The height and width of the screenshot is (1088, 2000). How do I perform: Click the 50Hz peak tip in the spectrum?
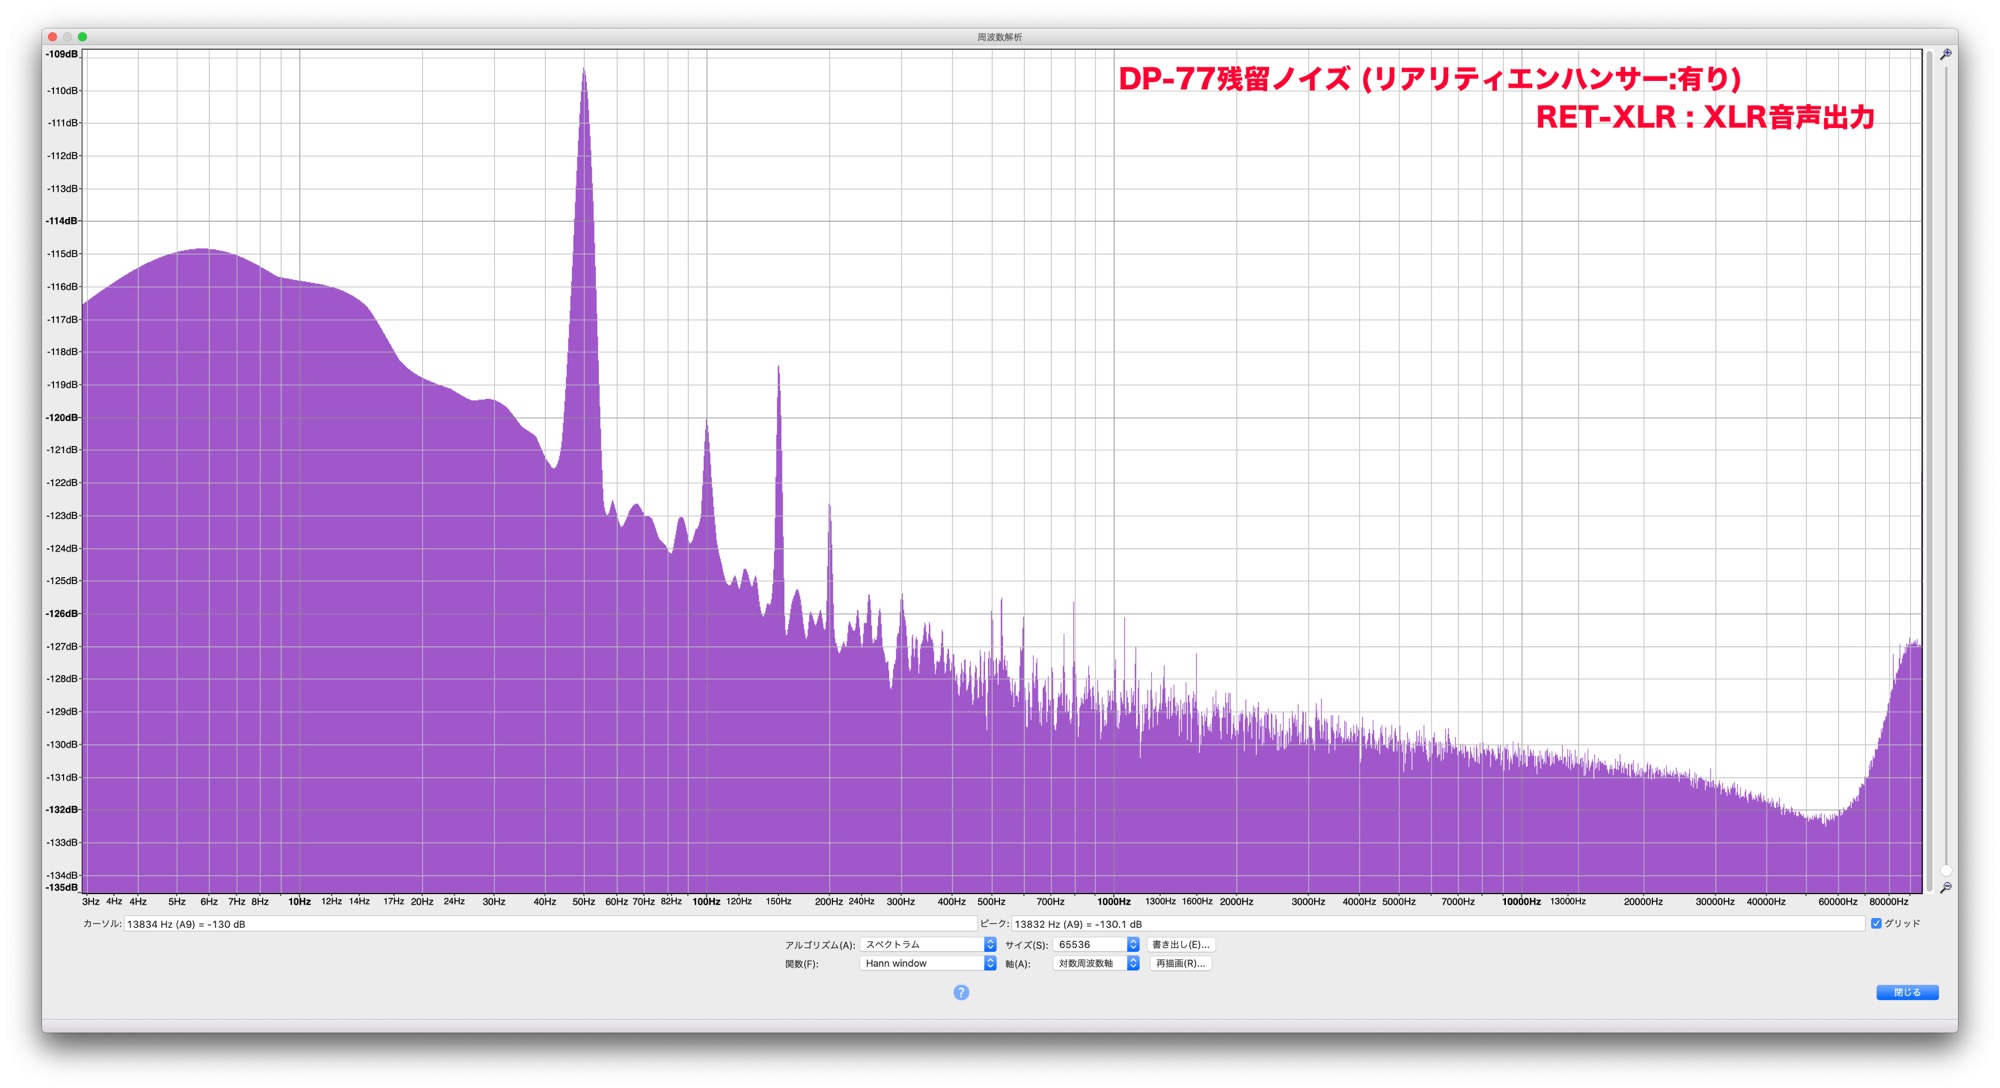[584, 70]
